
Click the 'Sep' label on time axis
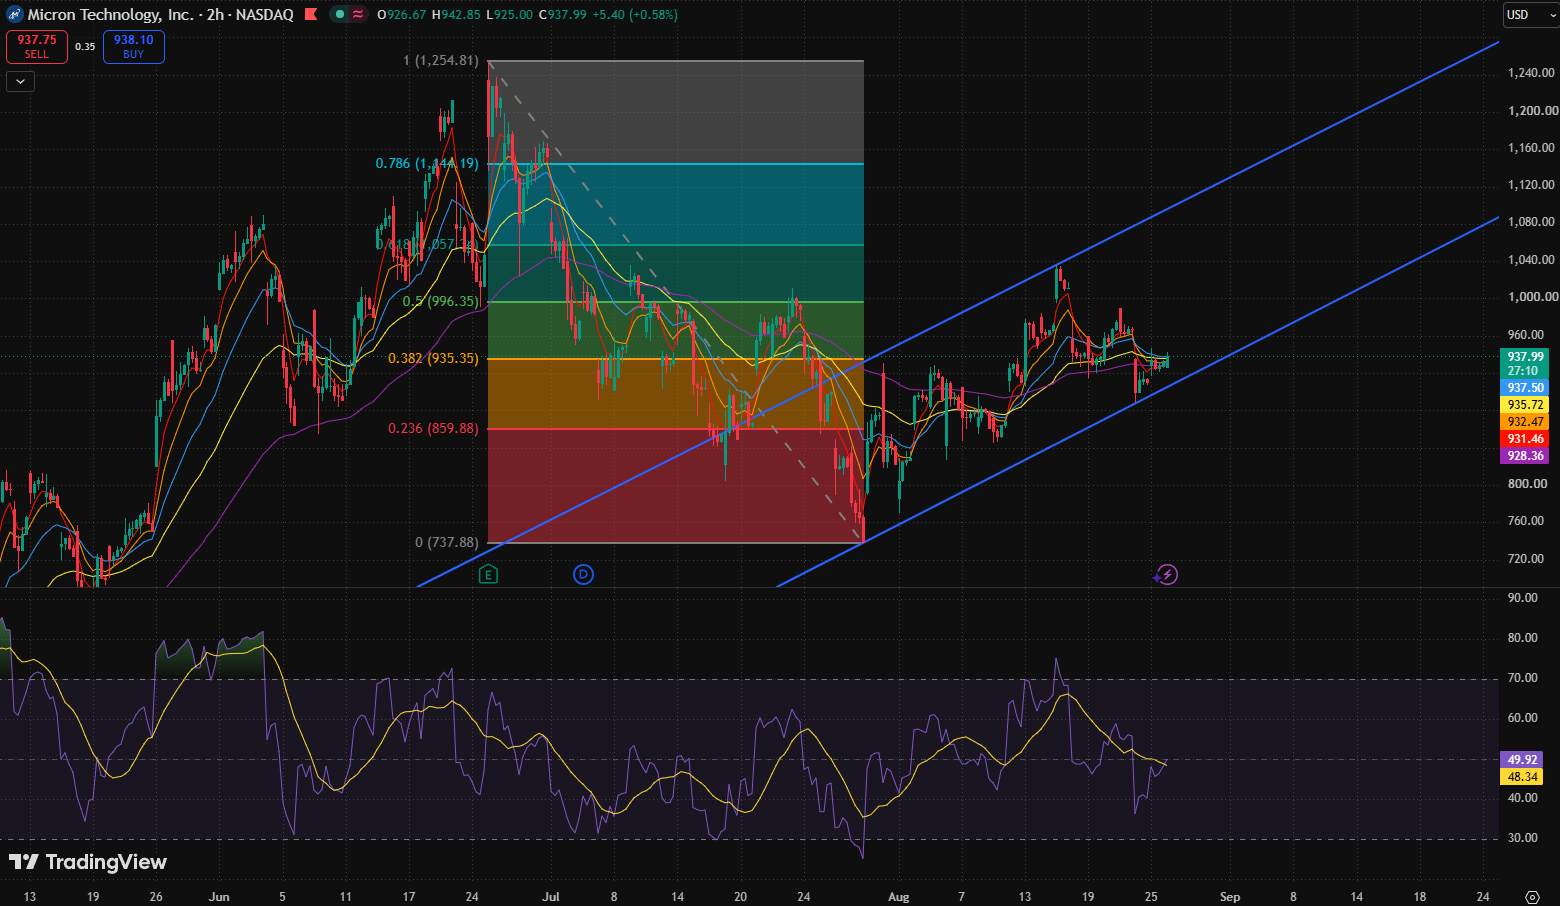tap(1230, 897)
